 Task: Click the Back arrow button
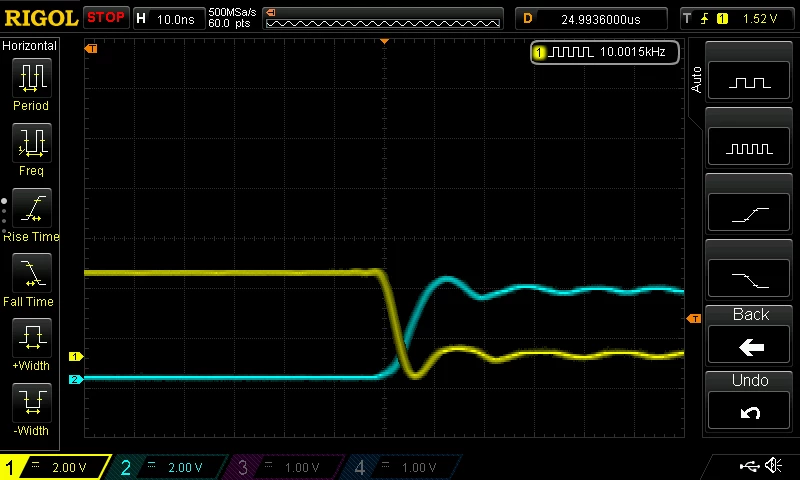[749, 344]
